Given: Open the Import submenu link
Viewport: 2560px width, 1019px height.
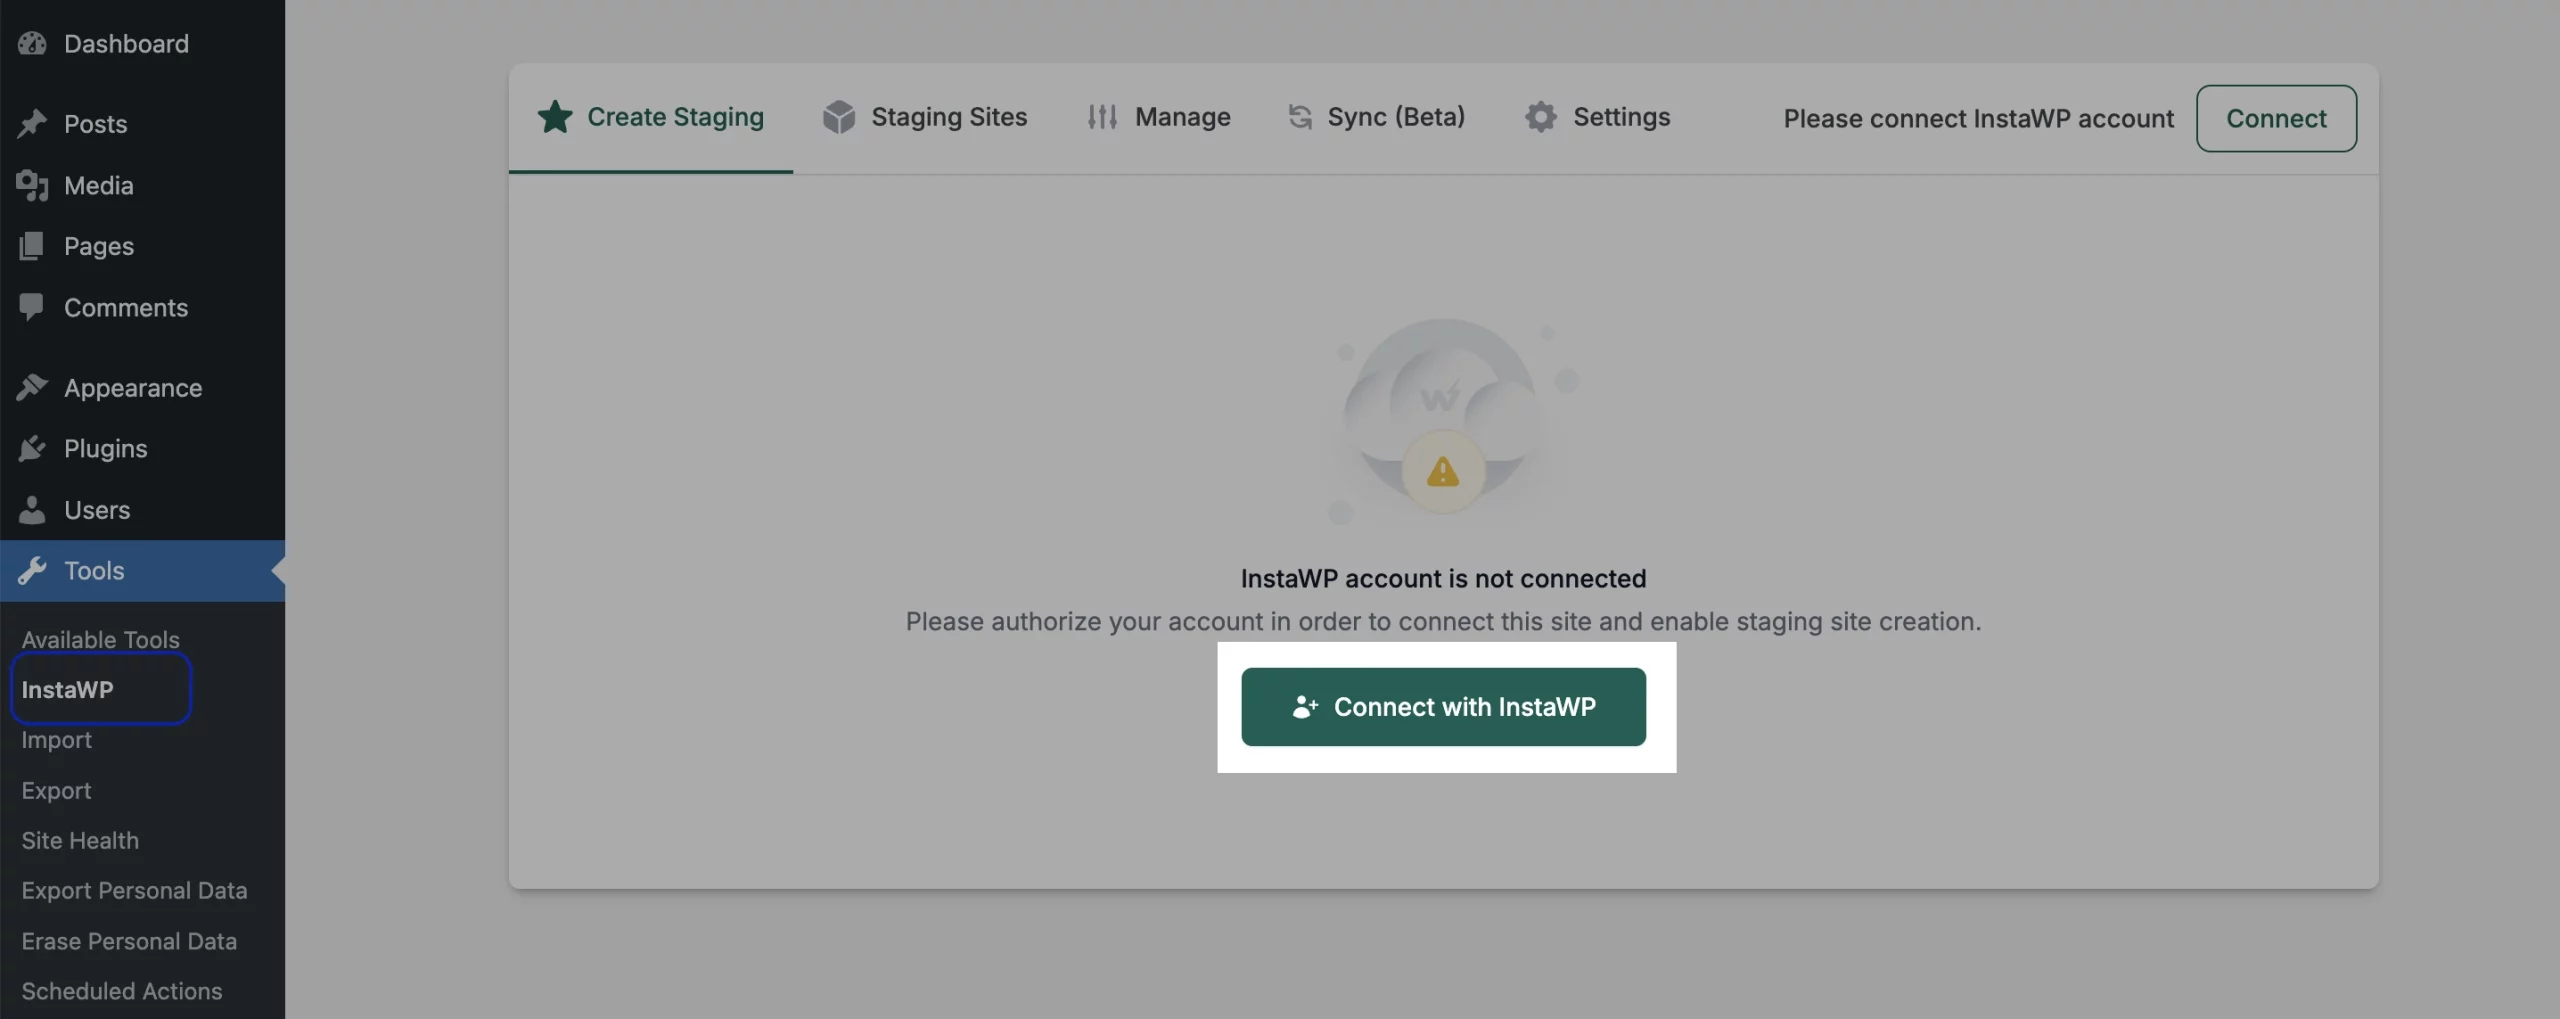Looking at the screenshot, I should pyautogui.click(x=56, y=740).
